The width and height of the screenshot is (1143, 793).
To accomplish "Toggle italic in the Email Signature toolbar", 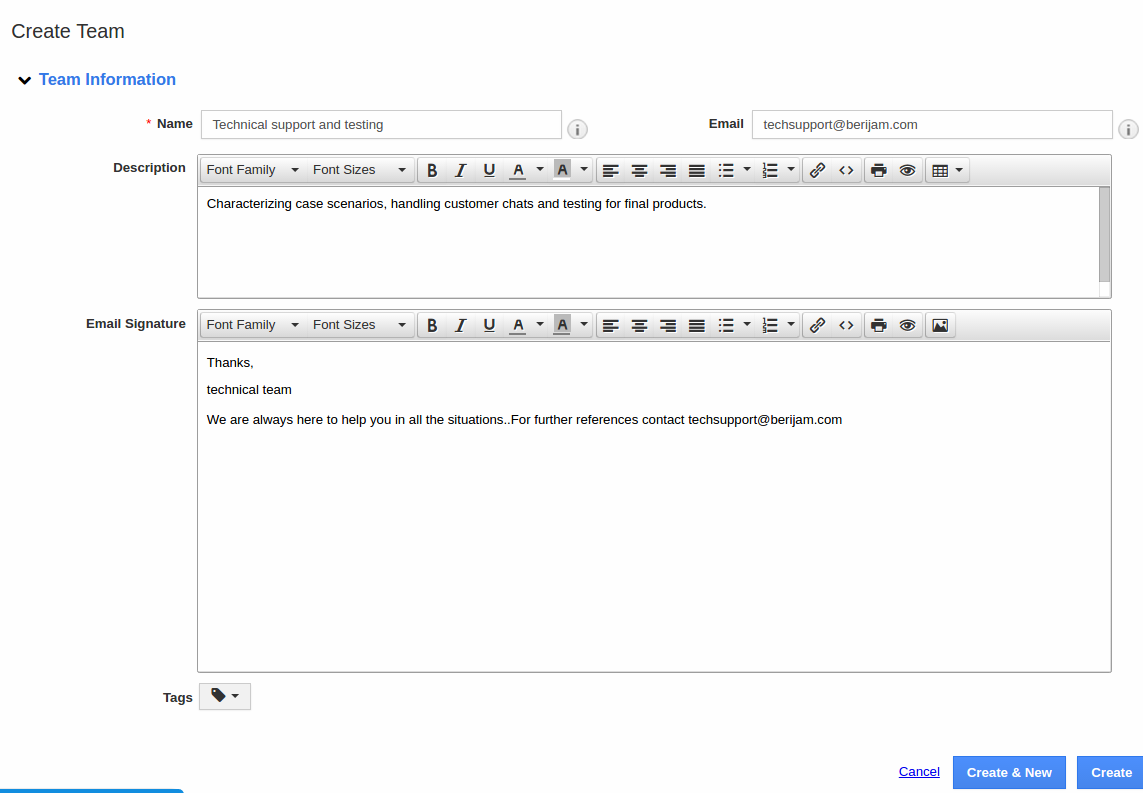I will (x=461, y=325).
